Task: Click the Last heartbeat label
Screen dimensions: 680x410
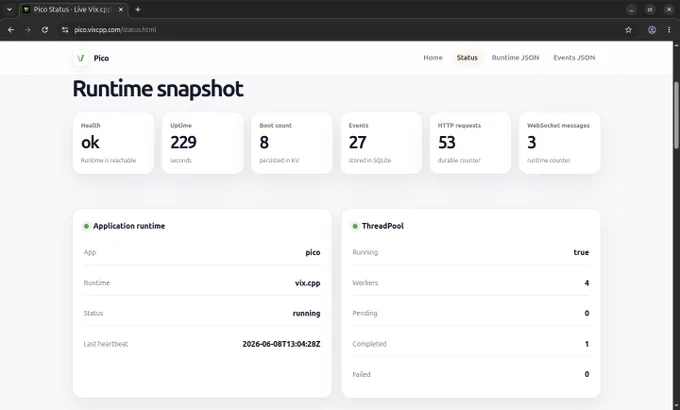Action: [x=106, y=344]
